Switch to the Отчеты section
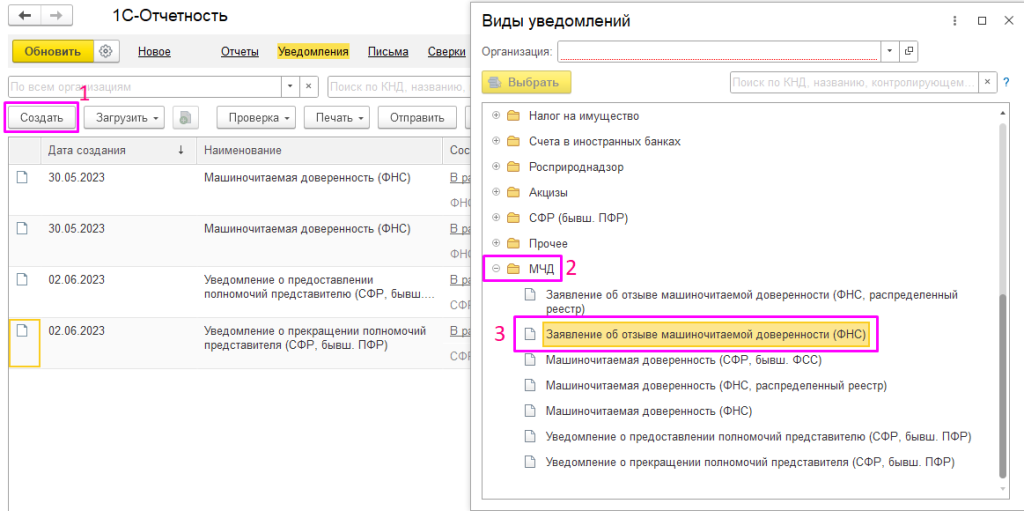 point(240,52)
